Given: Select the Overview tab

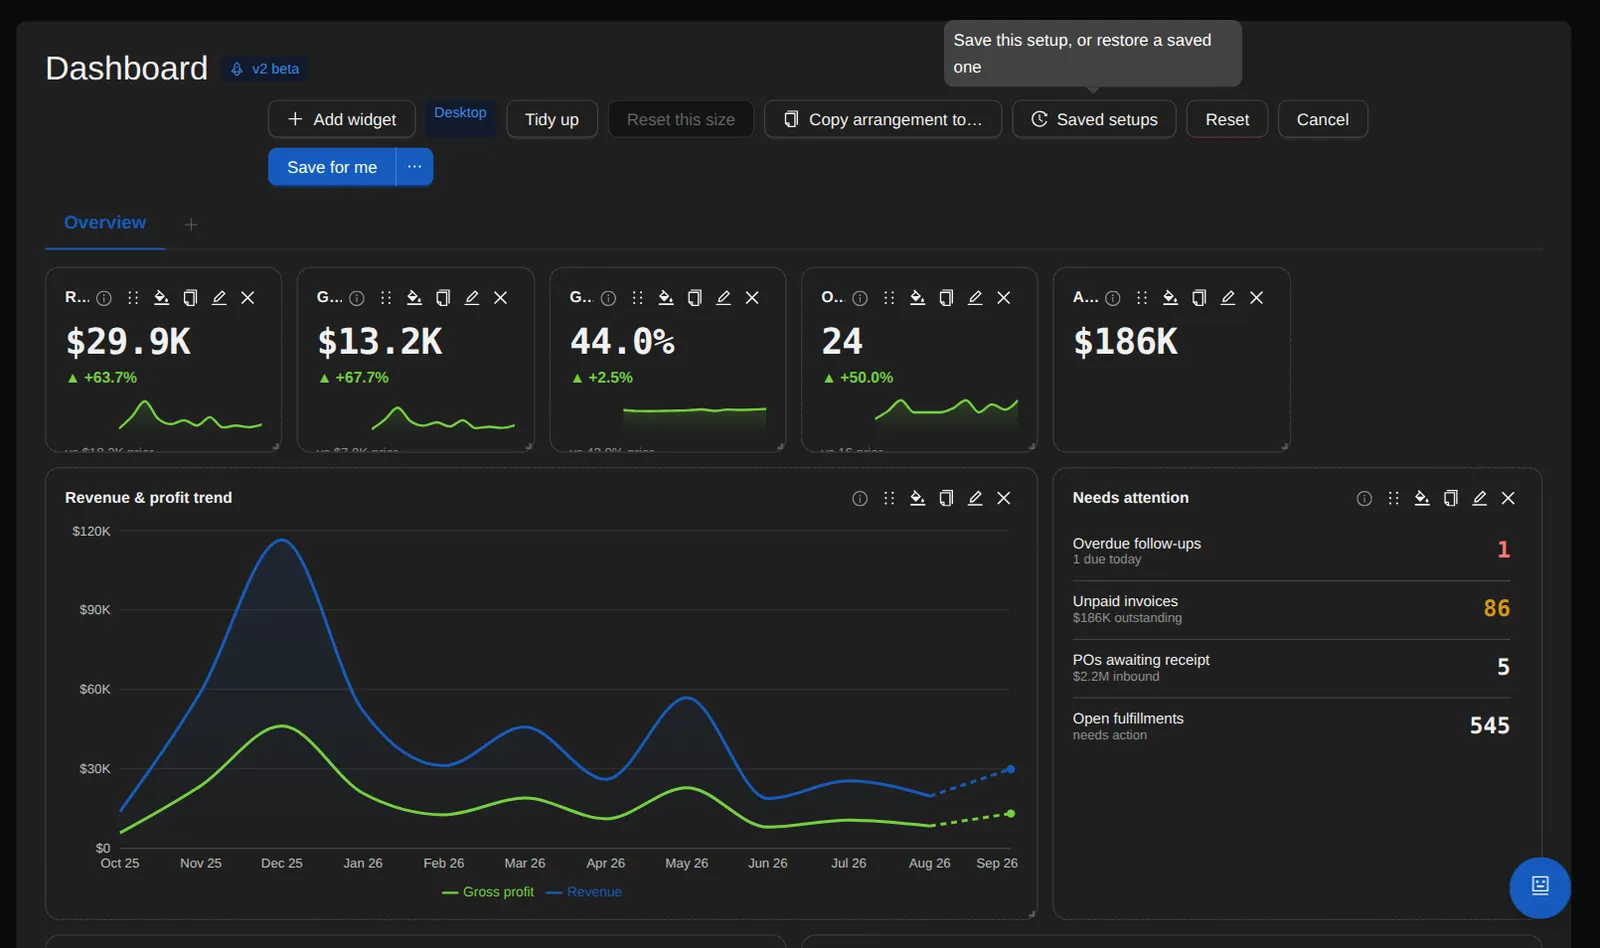Looking at the screenshot, I should click(105, 223).
